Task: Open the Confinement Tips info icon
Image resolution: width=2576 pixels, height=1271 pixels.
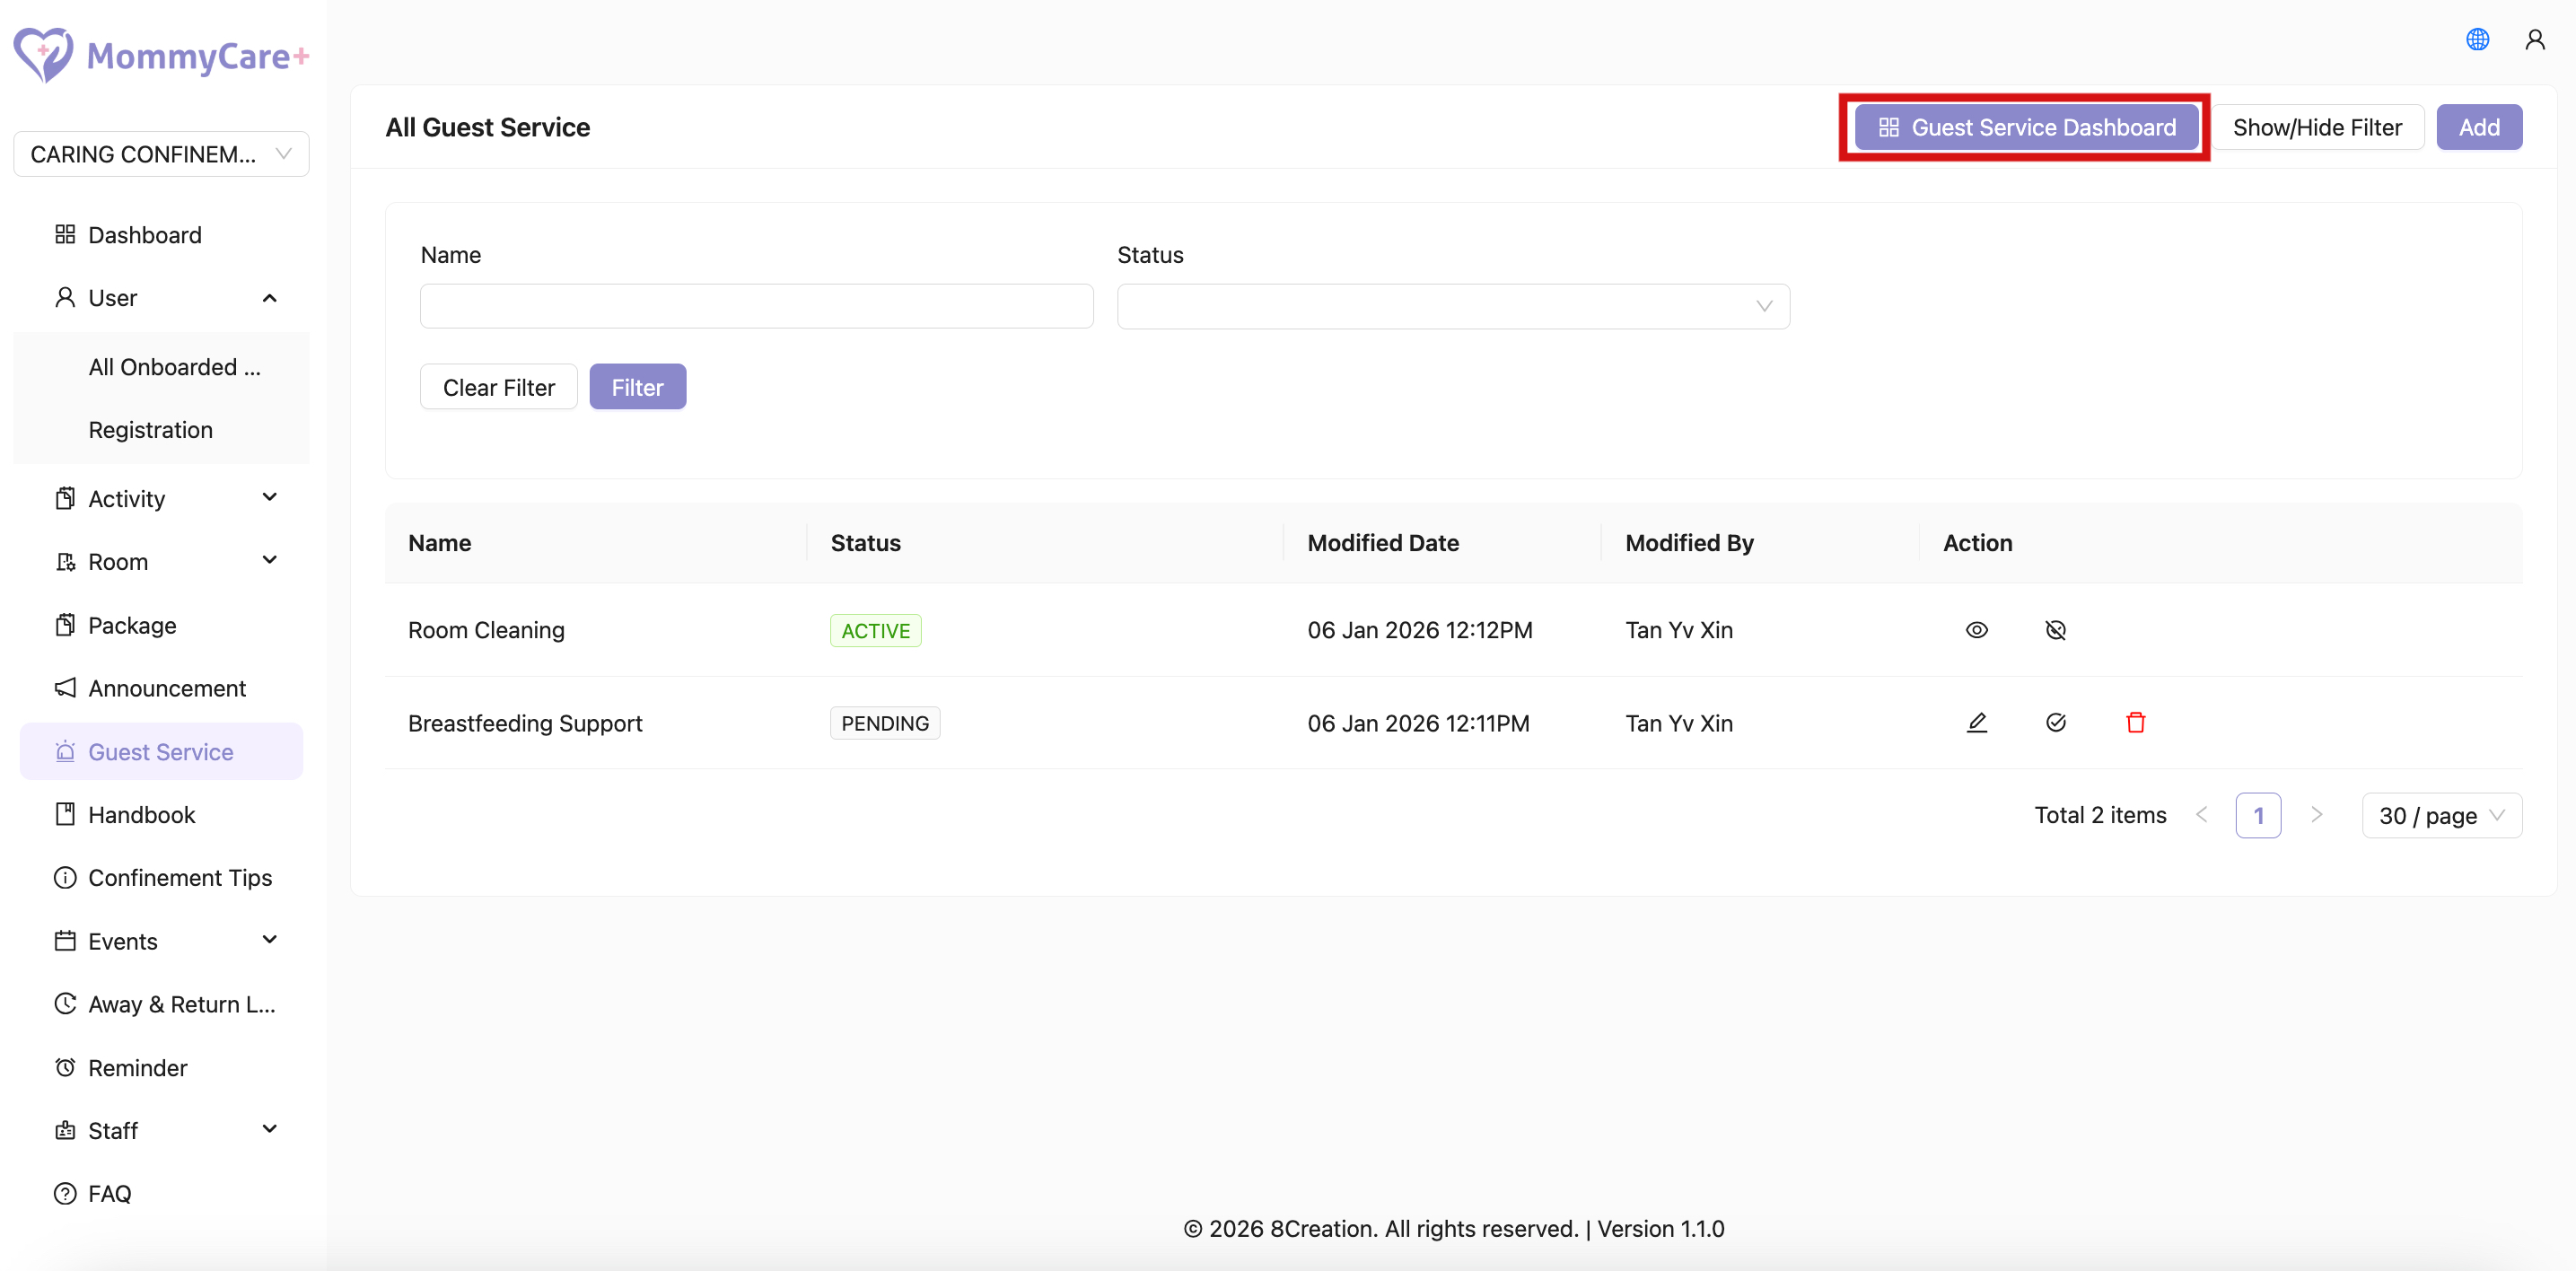Action: (x=65, y=877)
